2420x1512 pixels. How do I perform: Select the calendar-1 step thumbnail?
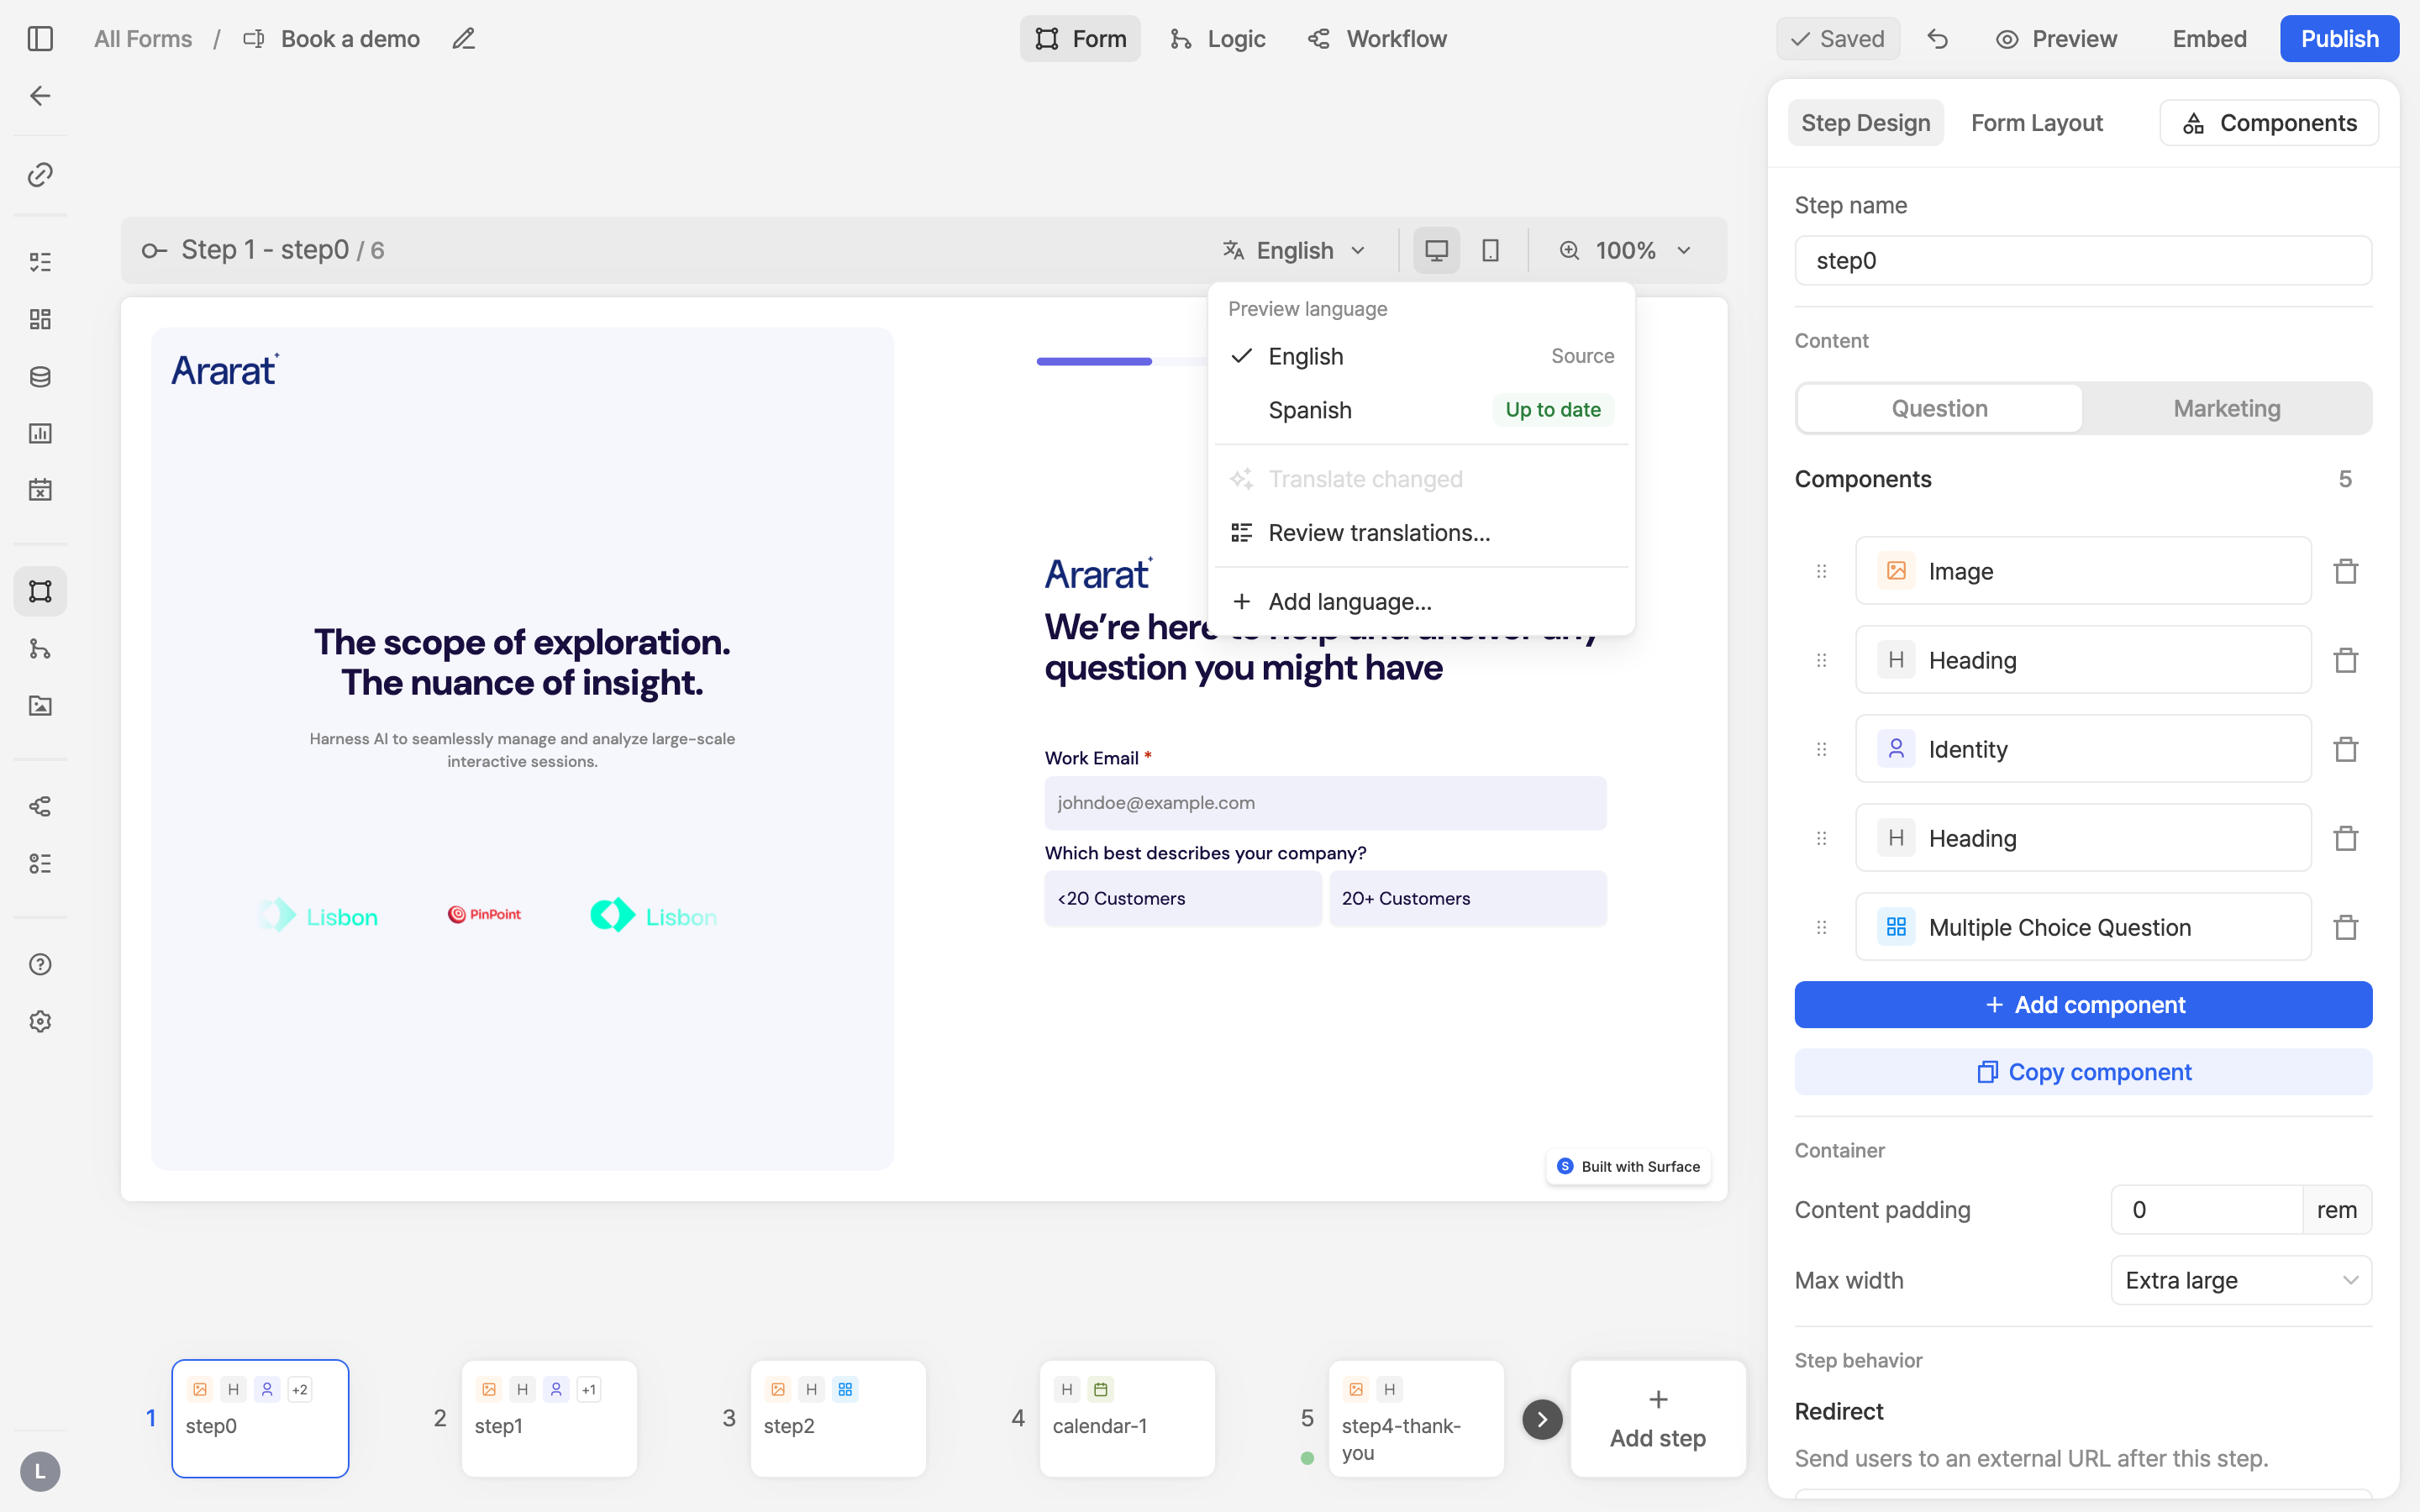click(1127, 1419)
